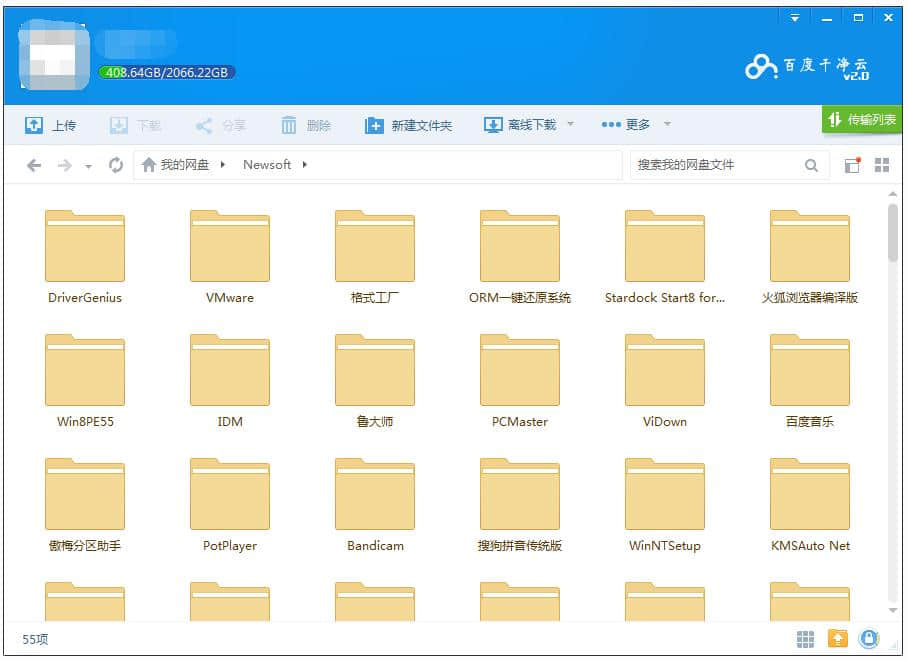Click the home icon in path bar
The width and height of the screenshot is (908, 660).
pyautogui.click(x=149, y=165)
